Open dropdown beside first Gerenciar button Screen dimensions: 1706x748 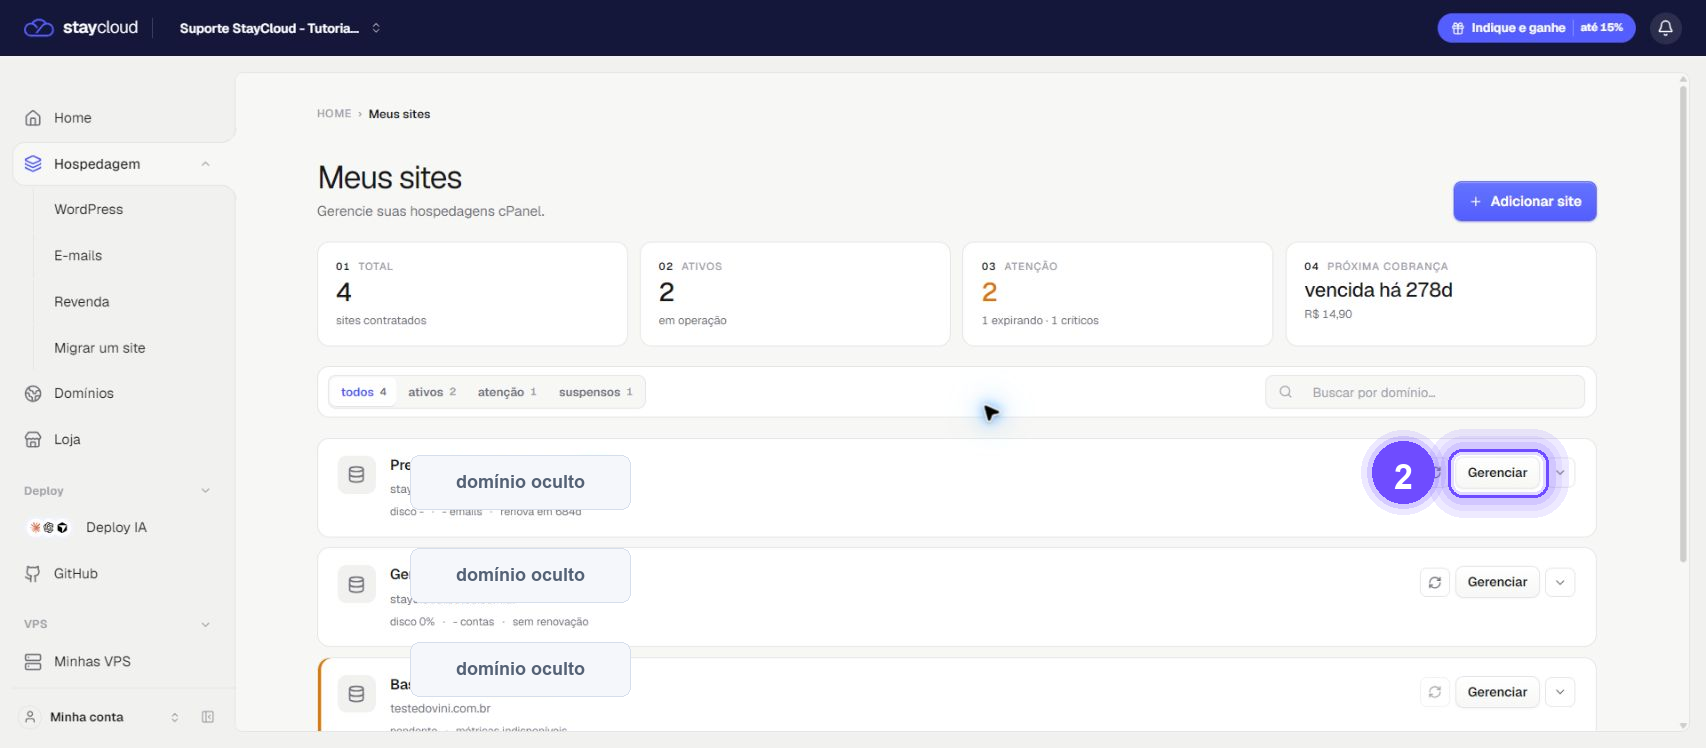point(1560,473)
